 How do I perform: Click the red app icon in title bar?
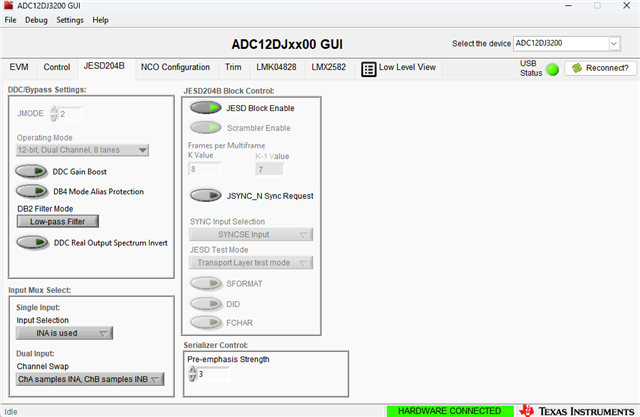tap(9, 5)
